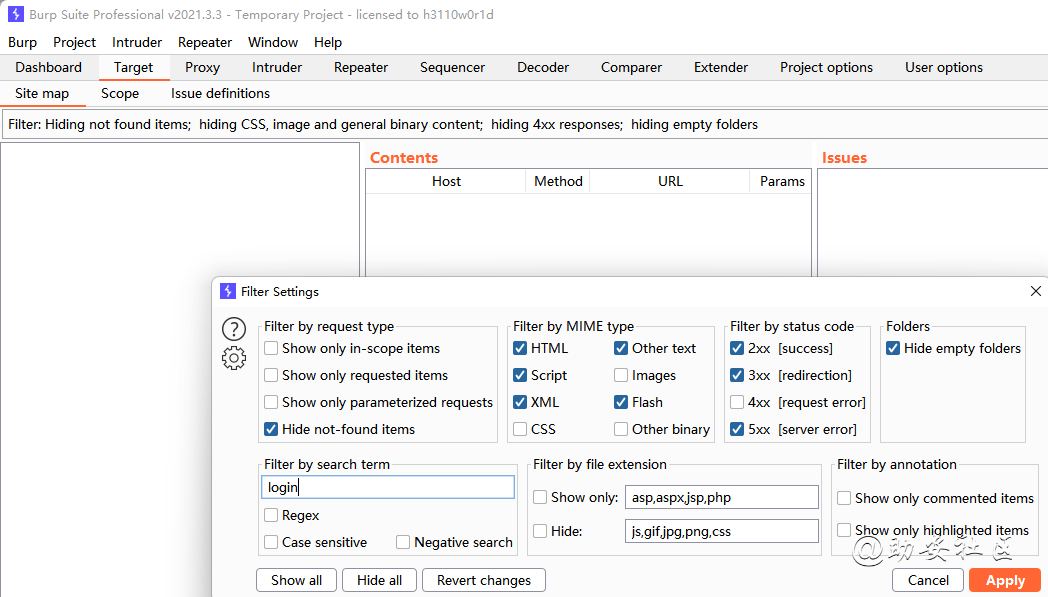Uncheck Hide empty folders

click(893, 348)
